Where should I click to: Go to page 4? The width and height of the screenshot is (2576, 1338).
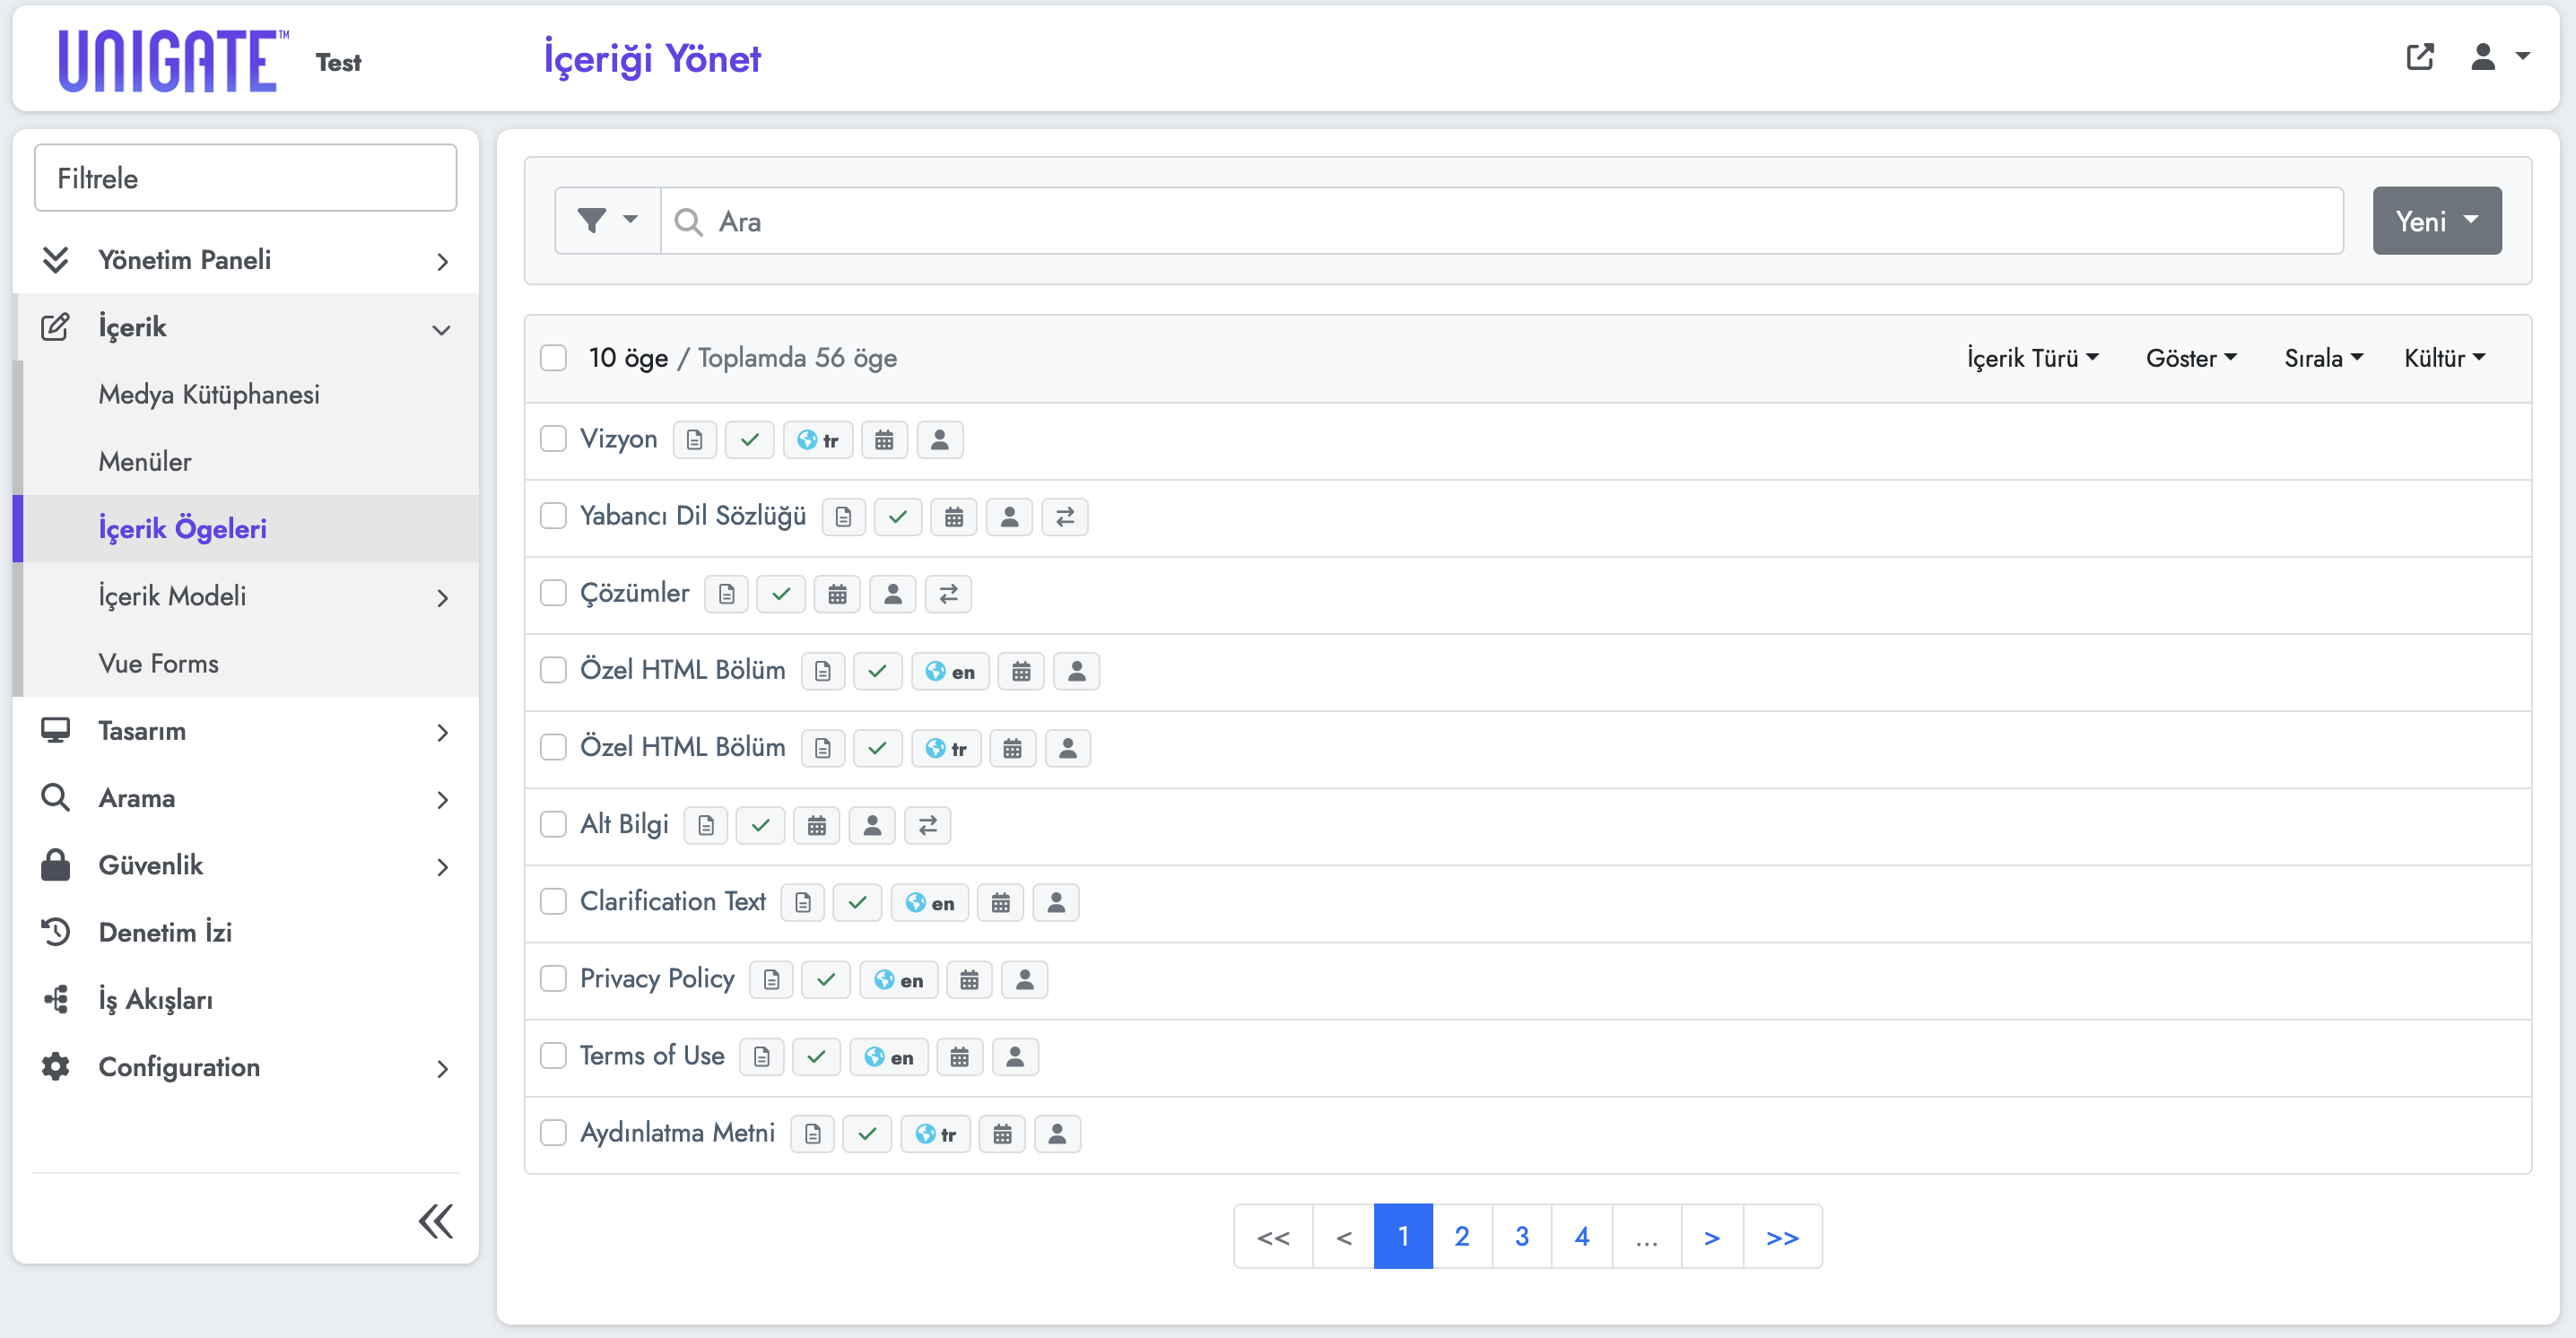(x=1582, y=1236)
